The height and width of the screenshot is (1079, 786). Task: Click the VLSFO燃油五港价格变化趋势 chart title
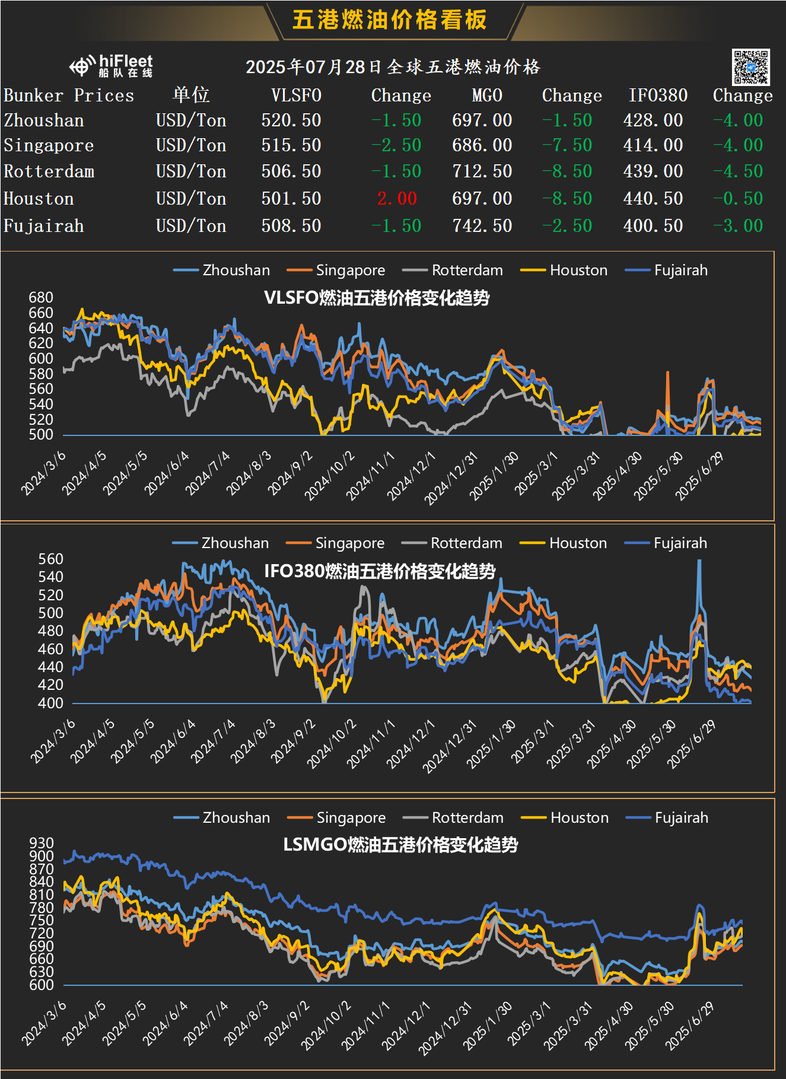coord(376,298)
